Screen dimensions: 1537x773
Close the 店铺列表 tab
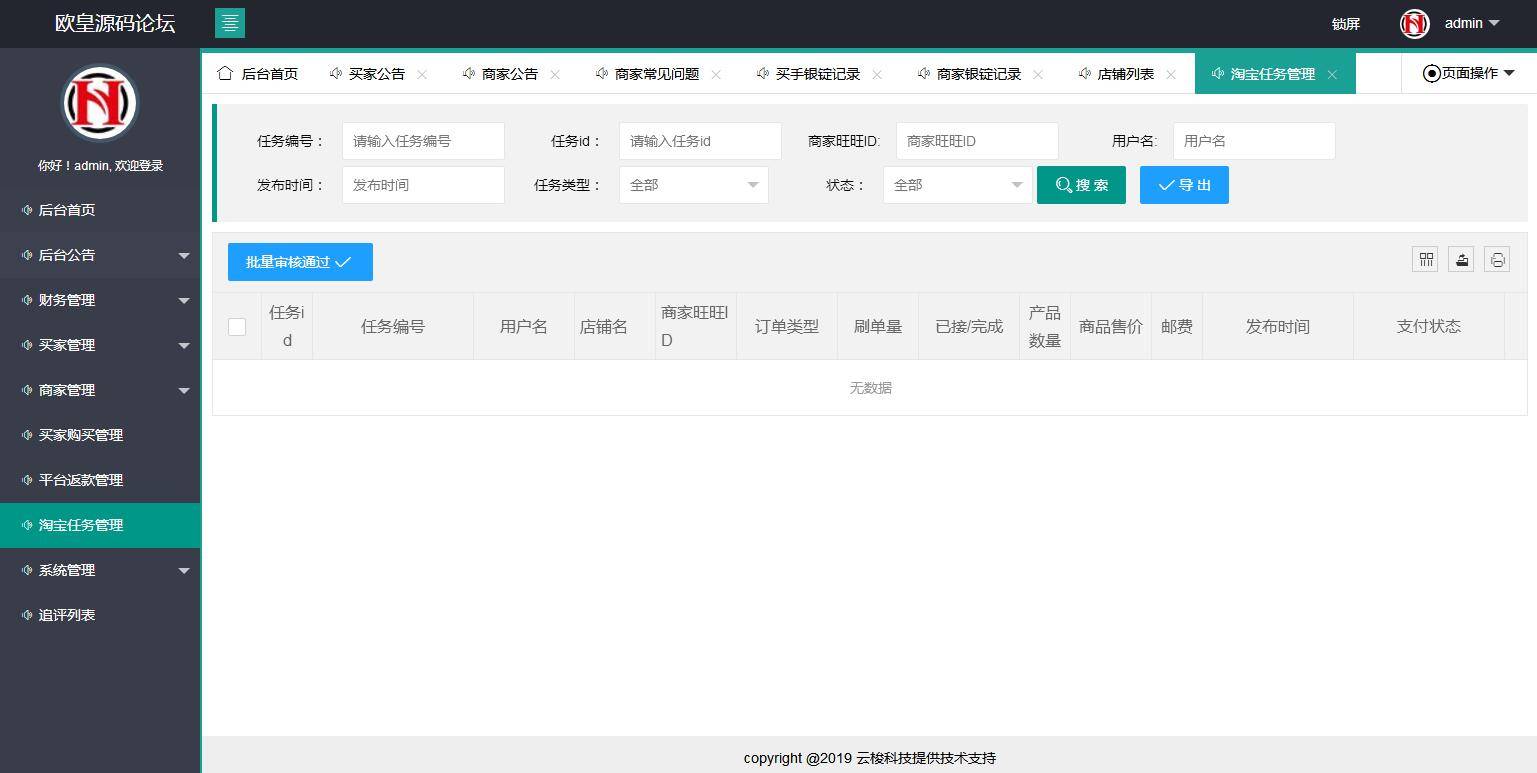1171,74
